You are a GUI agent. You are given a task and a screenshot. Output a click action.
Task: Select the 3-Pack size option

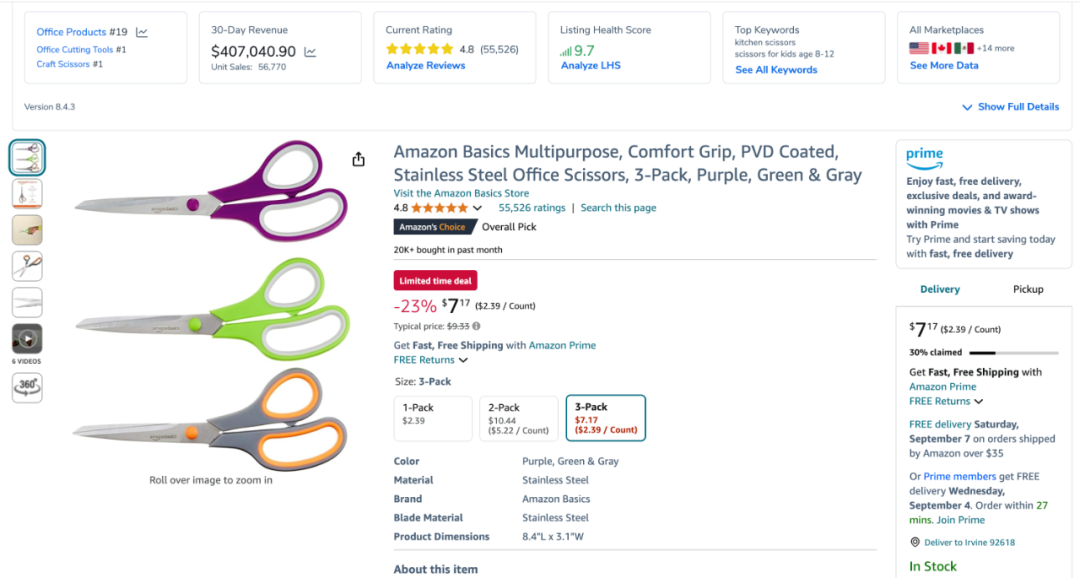605,418
